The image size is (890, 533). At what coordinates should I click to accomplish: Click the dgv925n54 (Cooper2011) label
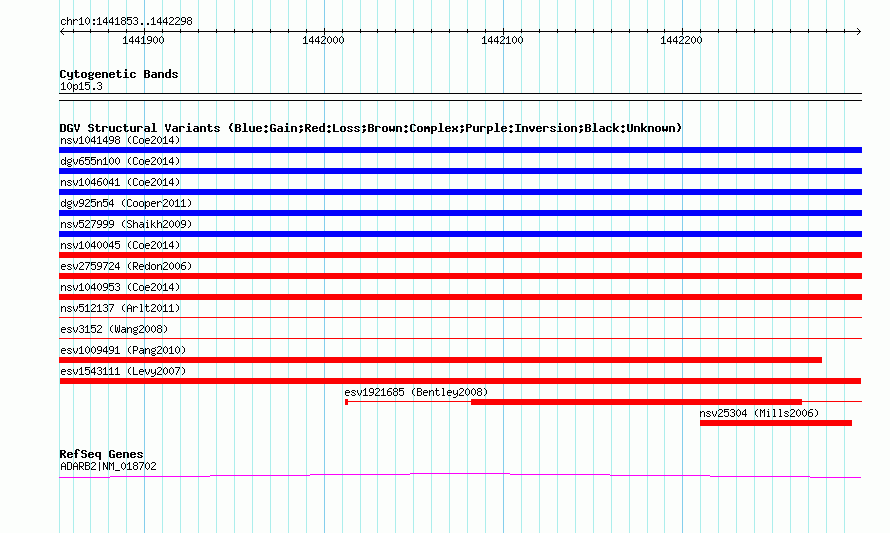[x=126, y=203]
